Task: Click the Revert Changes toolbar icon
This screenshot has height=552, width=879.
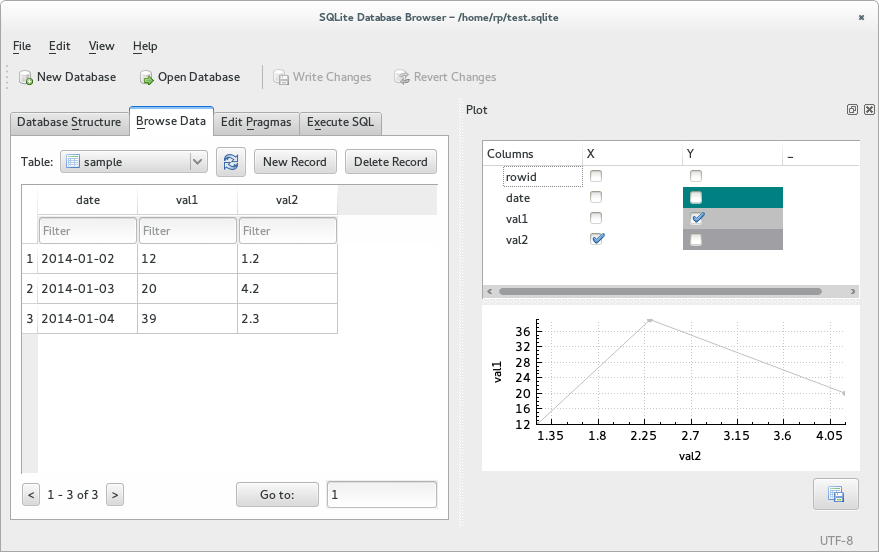Action: [402, 77]
